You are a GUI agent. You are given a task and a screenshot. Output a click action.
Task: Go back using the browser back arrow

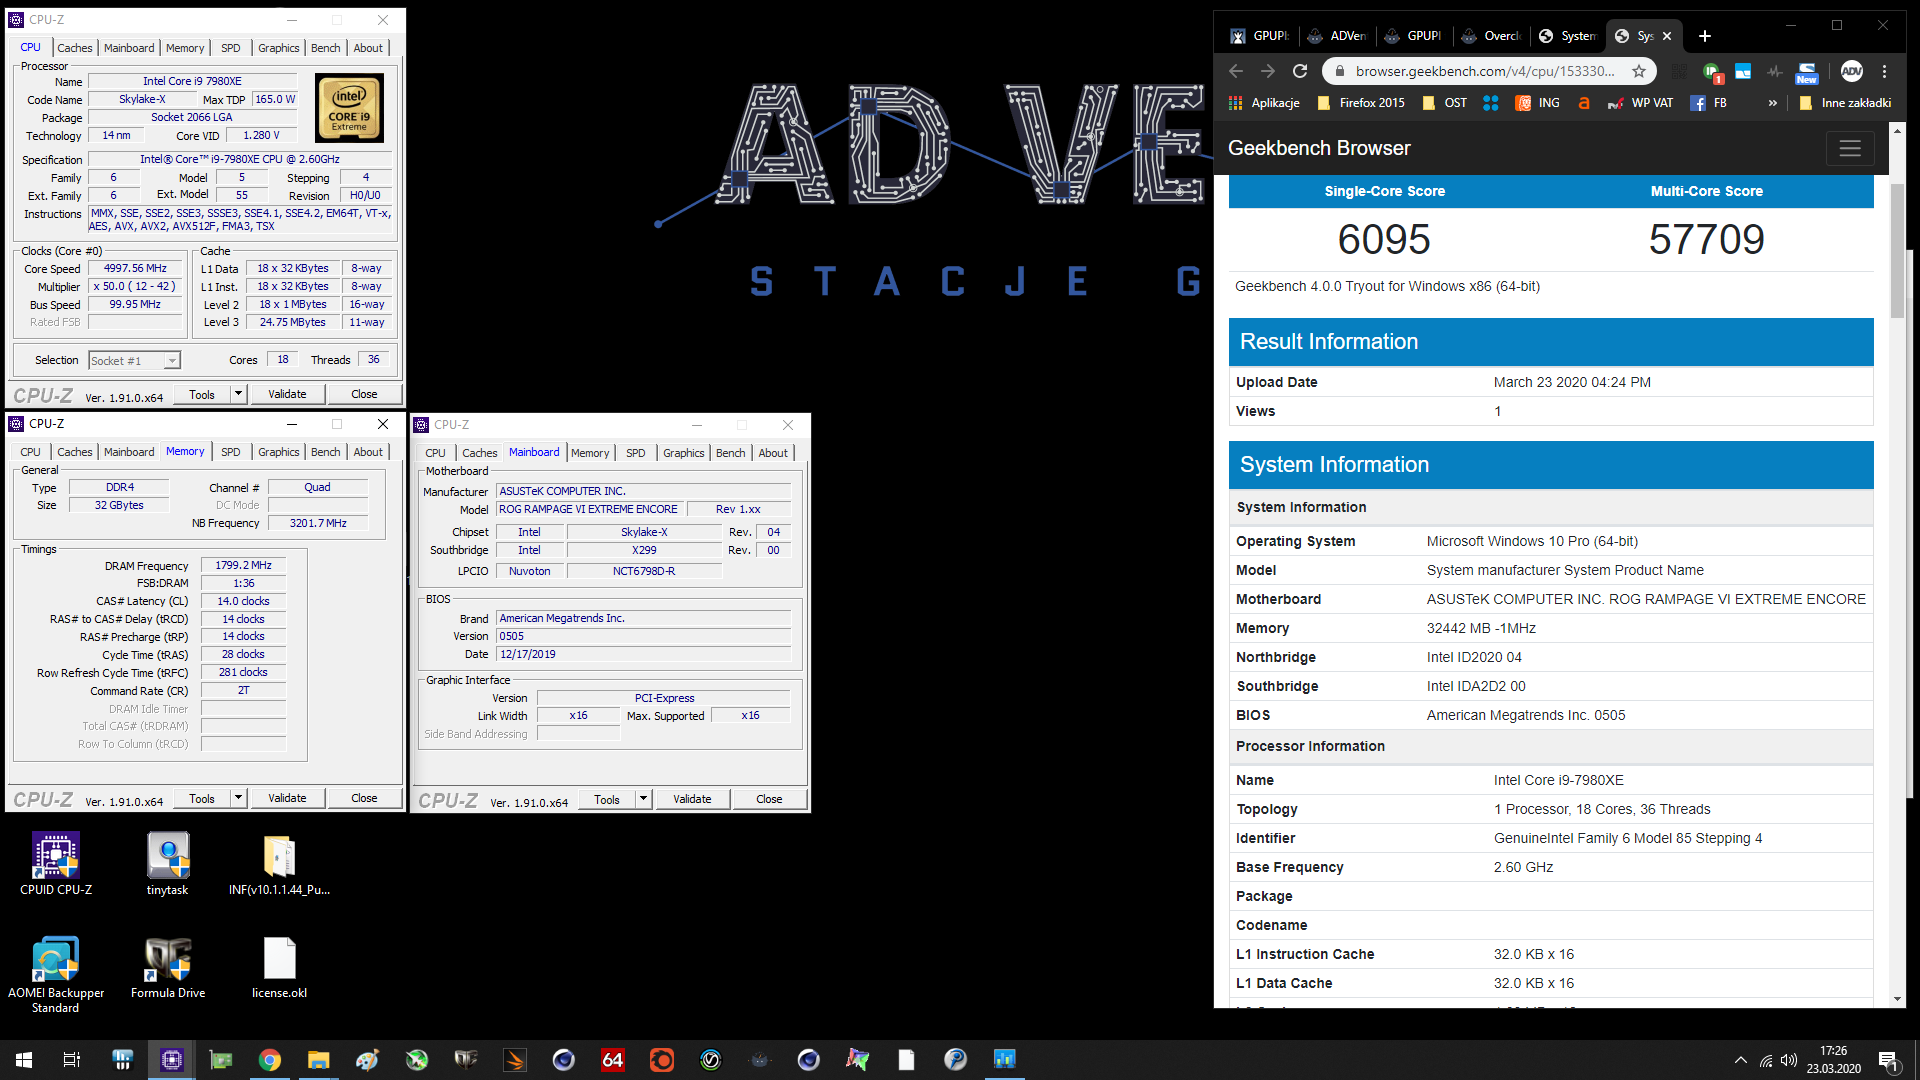coord(1236,71)
